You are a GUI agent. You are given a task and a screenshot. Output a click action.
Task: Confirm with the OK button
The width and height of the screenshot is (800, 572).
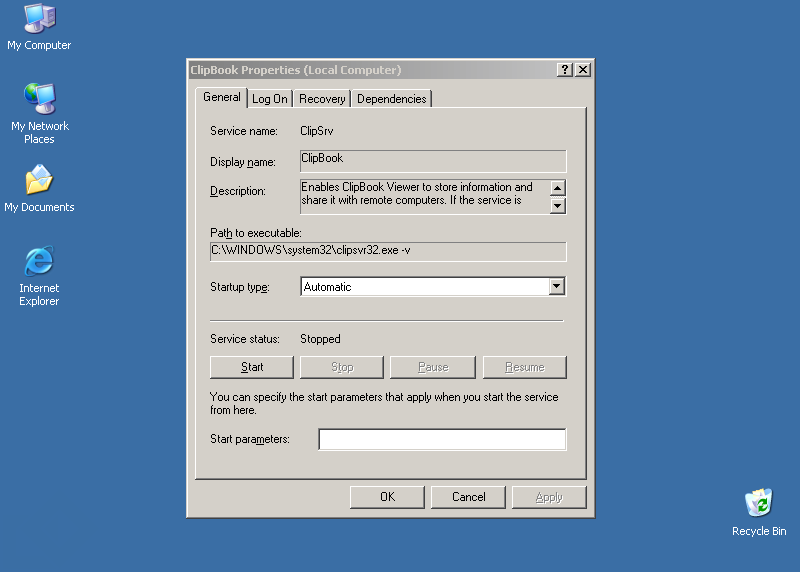[387, 497]
